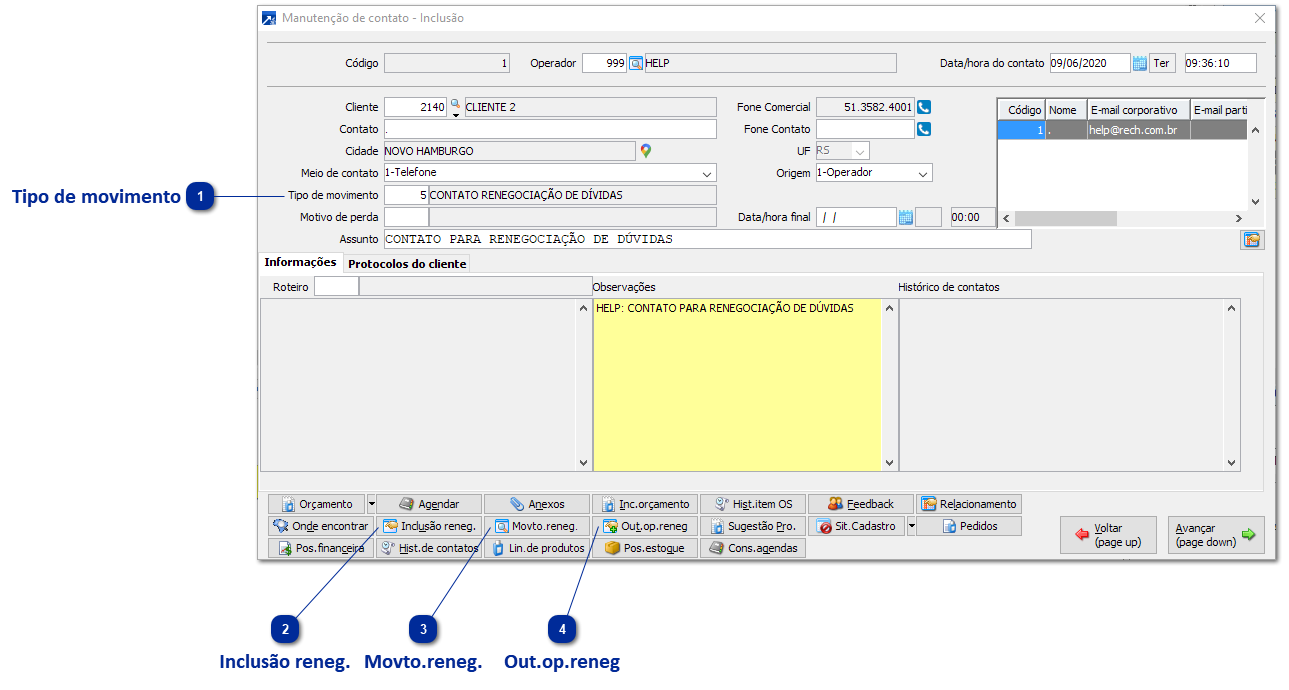Click the Contato input field
Screen dimensions: 1289x690
tap(550, 129)
